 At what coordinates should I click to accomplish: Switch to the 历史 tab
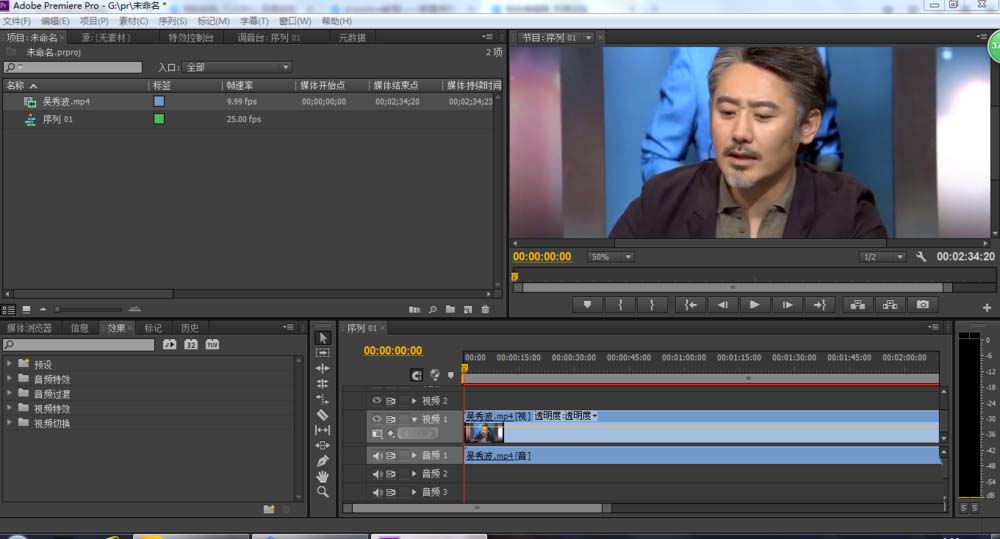(189, 329)
